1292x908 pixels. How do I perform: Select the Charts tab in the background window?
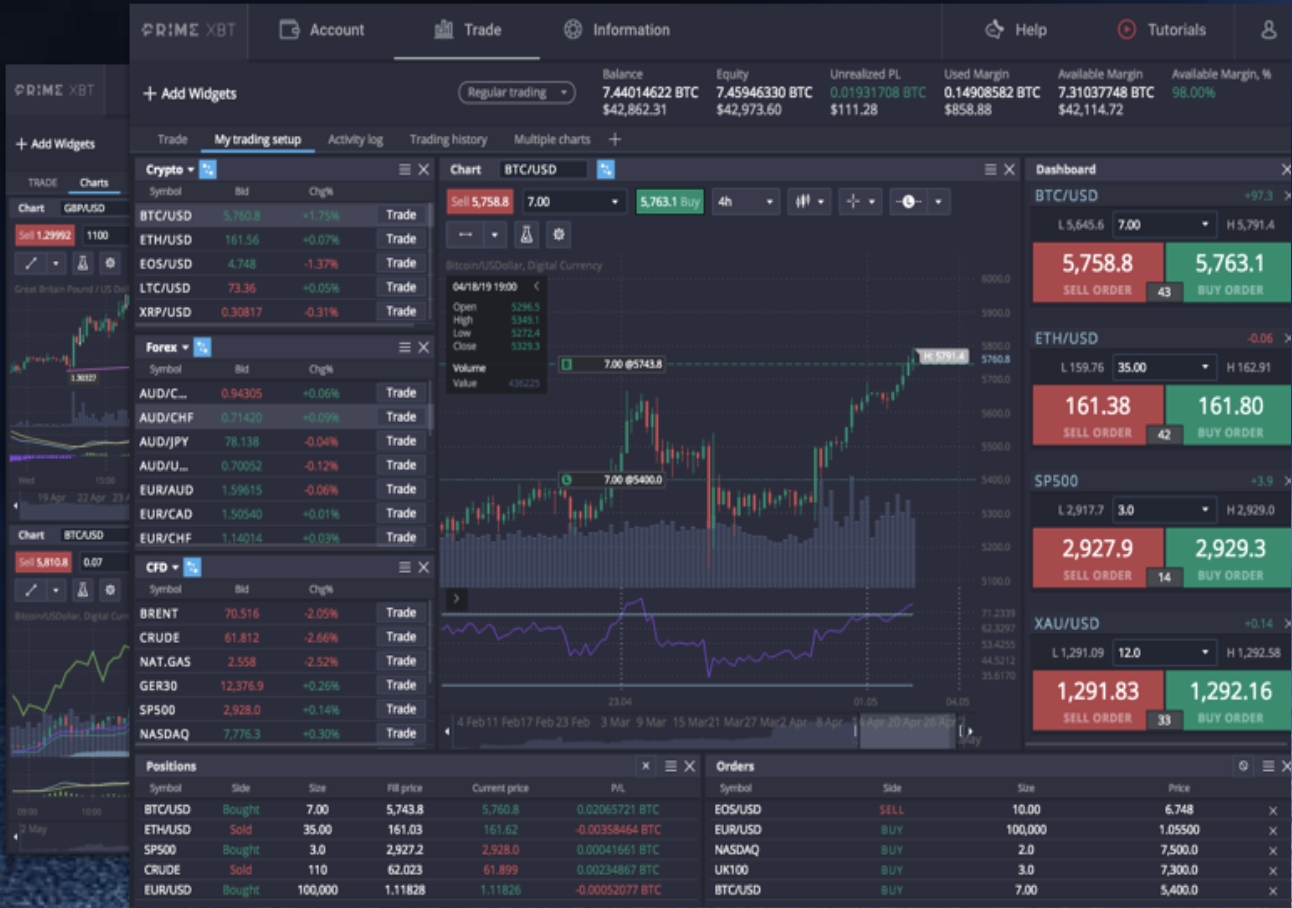(94, 182)
